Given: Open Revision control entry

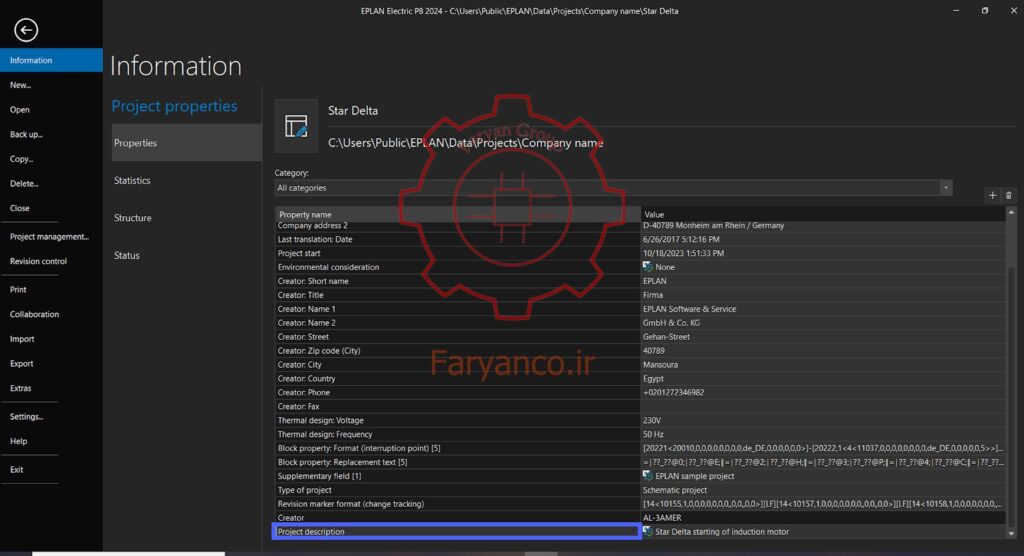Looking at the screenshot, I should coord(38,261).
